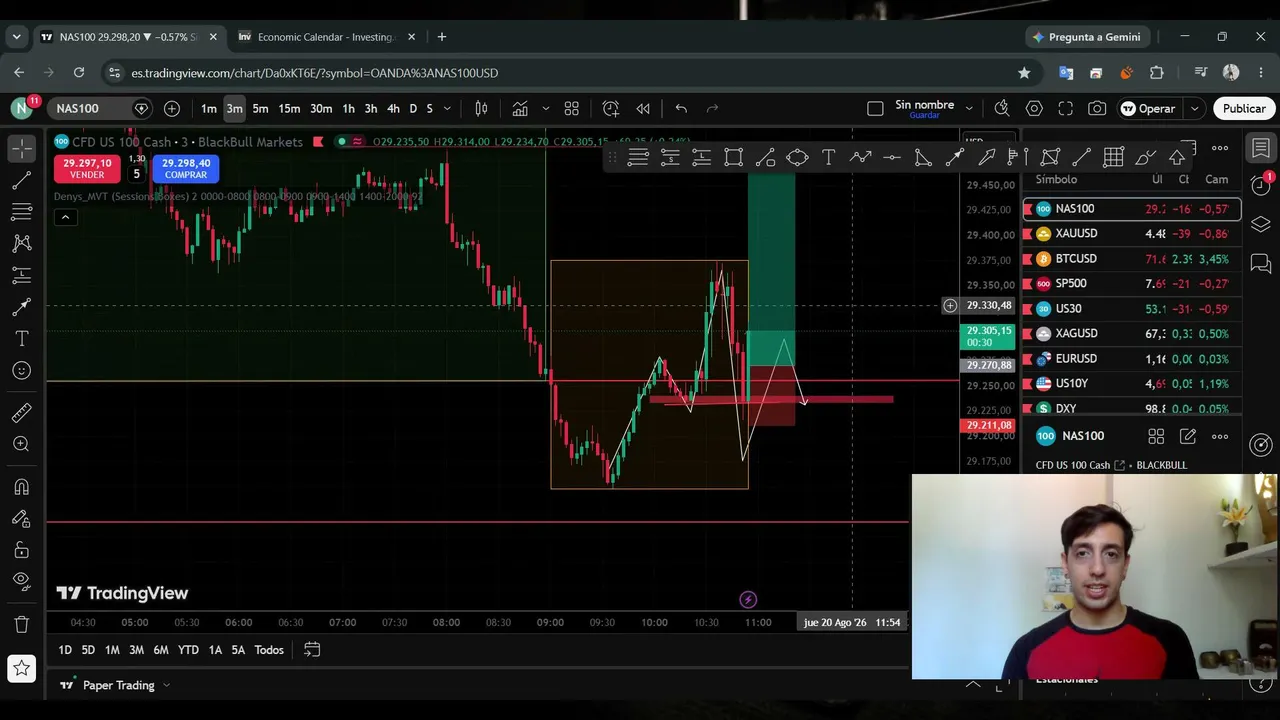Open the alerts panel clock icon

pyautogui.click(x=1261, y=185)
